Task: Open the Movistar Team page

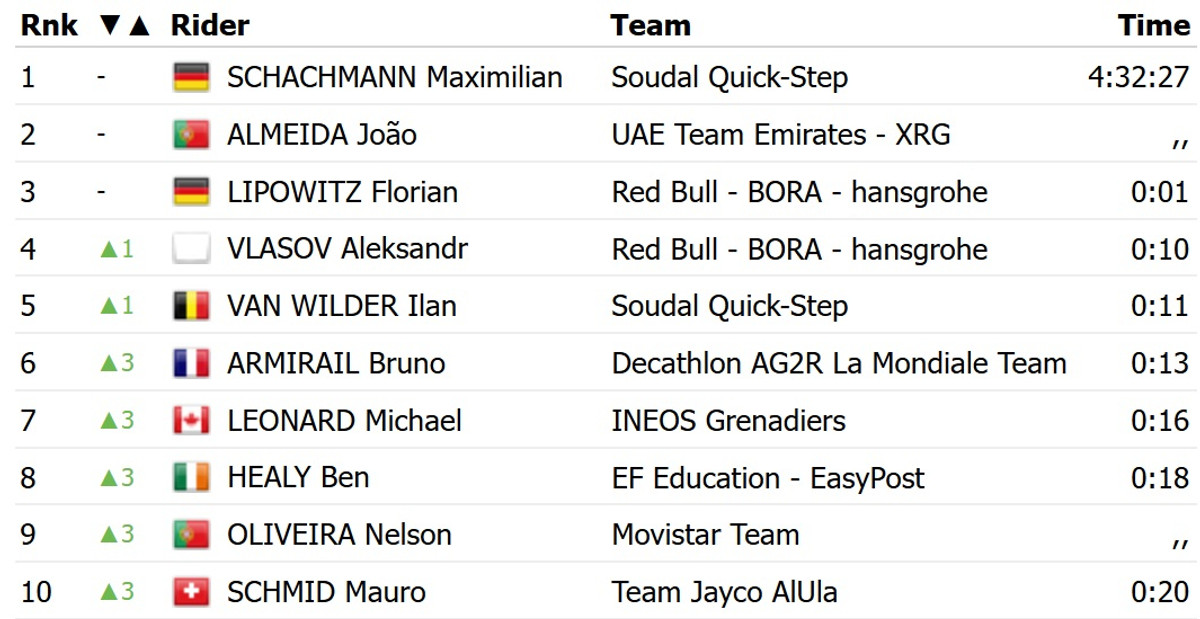Action: point(705,535)
